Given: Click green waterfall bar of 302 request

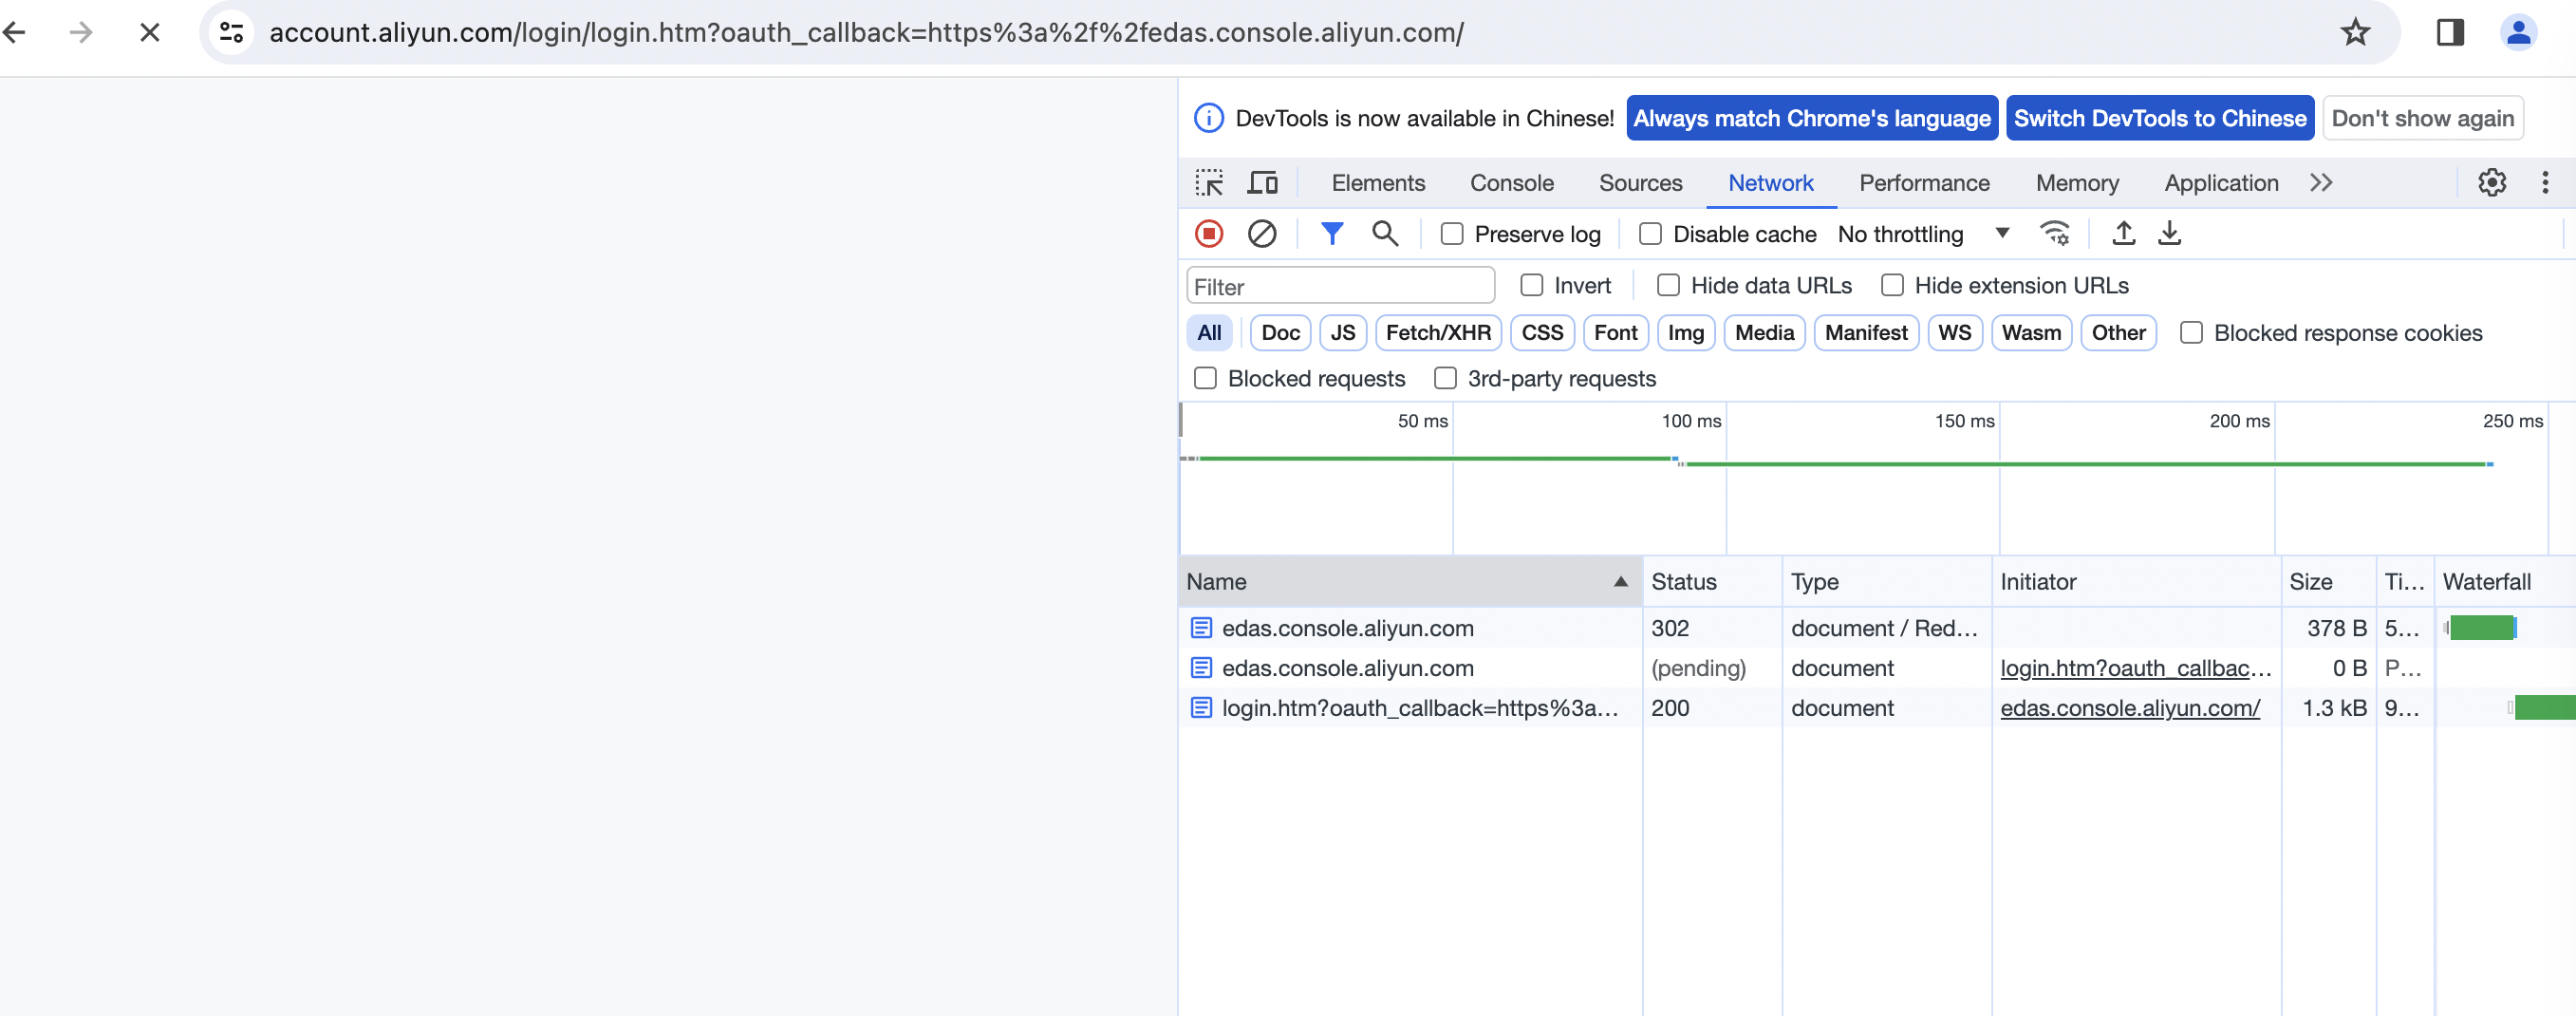Looking at the screenshot, I should click(2481, 628).
